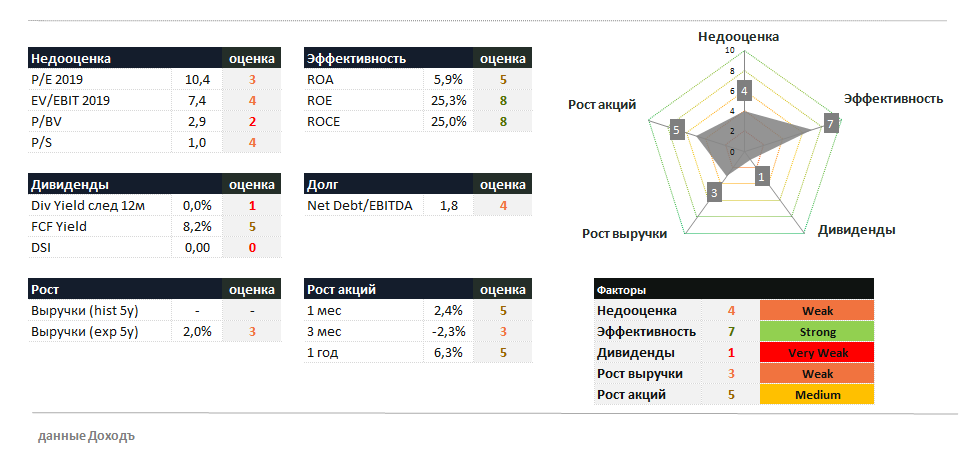Click the EV/EBIT 2019 value 7,4
This screenshot has width=968, height=454.
pos(196,100)
